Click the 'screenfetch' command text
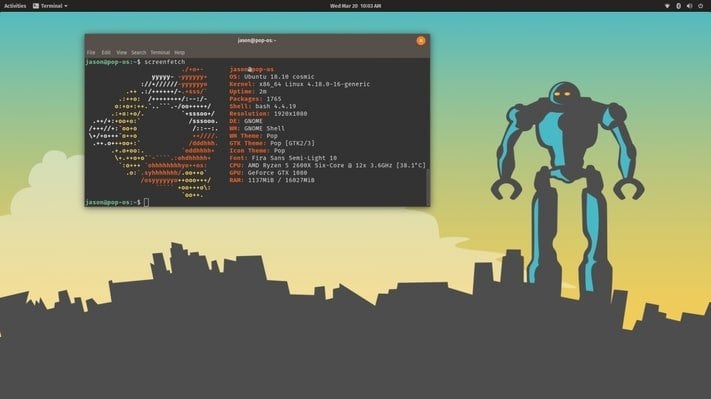Image resolution: width=711 pixels, height=399 pixels. [x=165, y=62]
